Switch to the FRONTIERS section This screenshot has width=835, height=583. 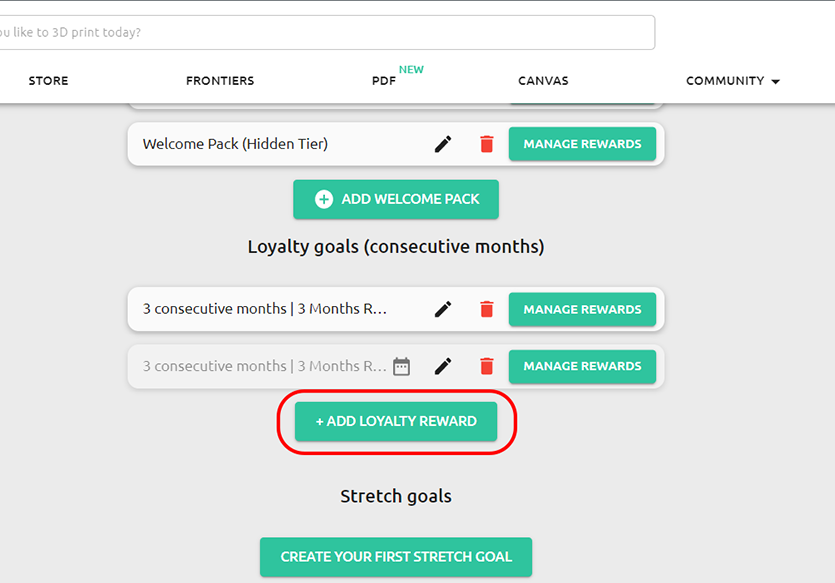click(219, 80)
